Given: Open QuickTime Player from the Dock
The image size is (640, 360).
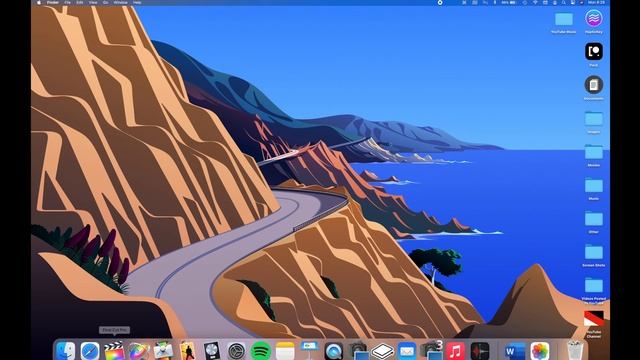Looking at the screenshot, I should [x=333, y=351].
